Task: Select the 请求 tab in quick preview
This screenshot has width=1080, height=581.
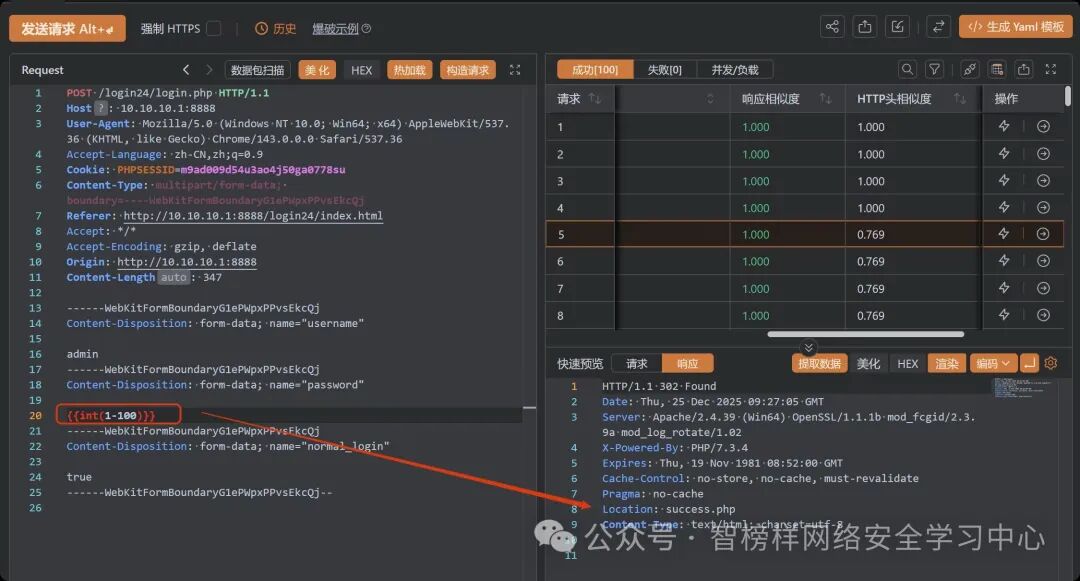Action: click(636, 363)
